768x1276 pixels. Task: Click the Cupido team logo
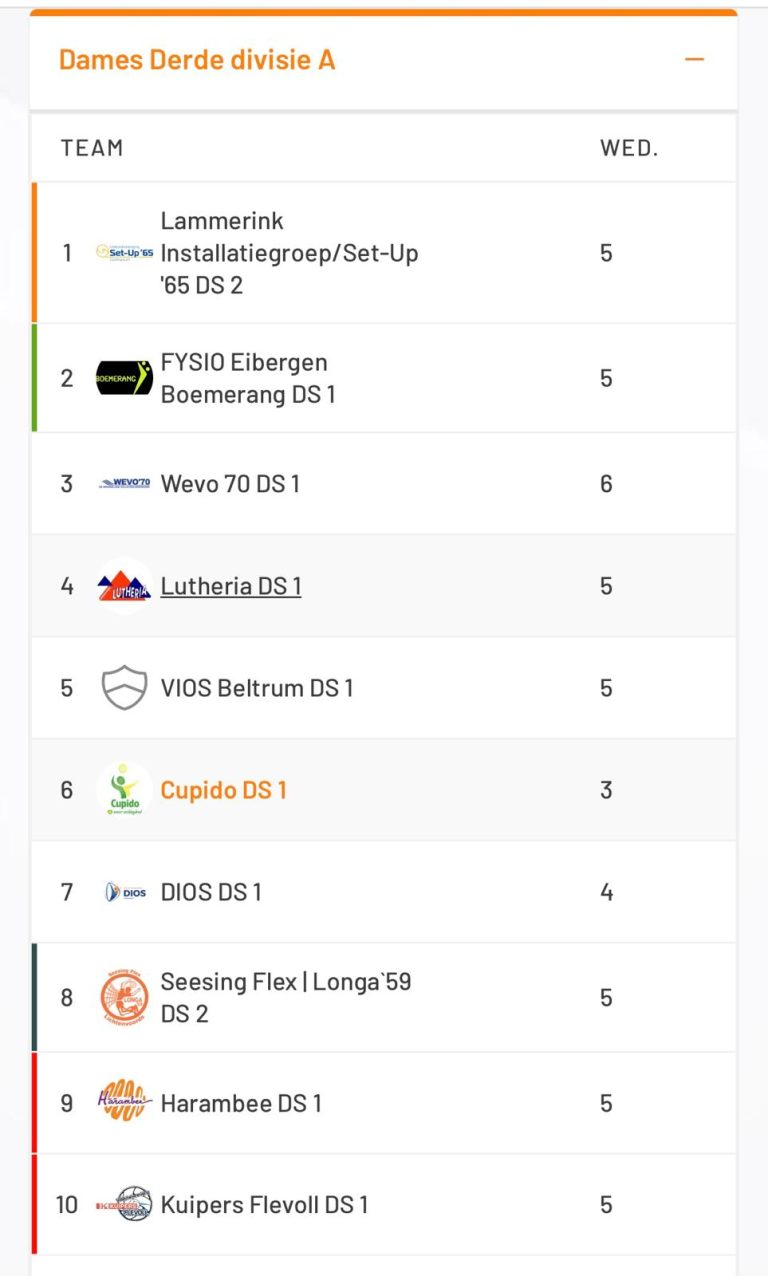125,790
